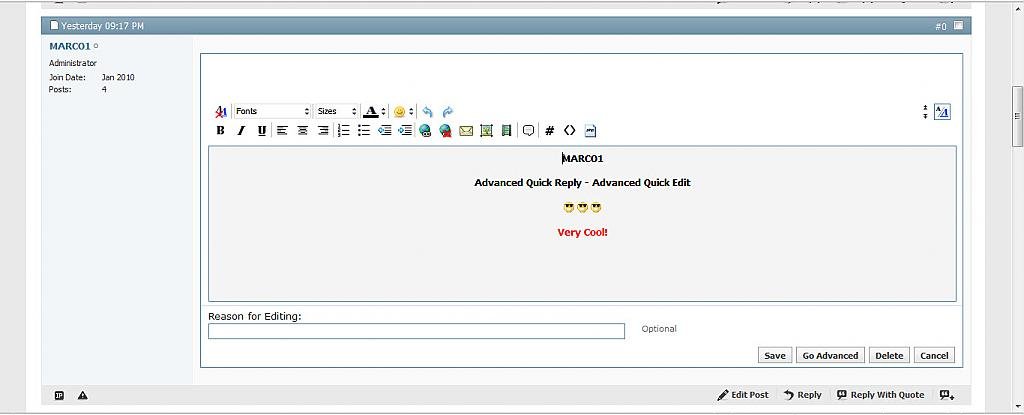
Task: Open the MARC01 username profile link
Action: point(69,46)
